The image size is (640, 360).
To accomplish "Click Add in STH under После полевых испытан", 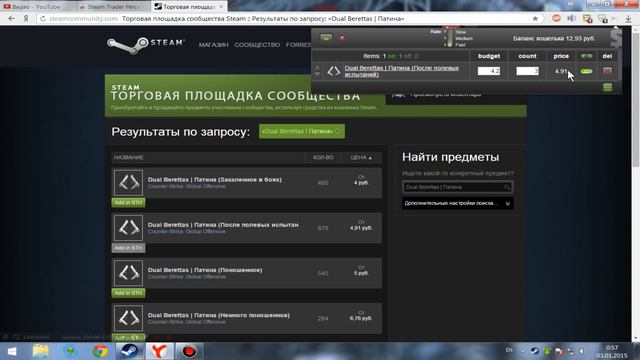I will 129,248.
